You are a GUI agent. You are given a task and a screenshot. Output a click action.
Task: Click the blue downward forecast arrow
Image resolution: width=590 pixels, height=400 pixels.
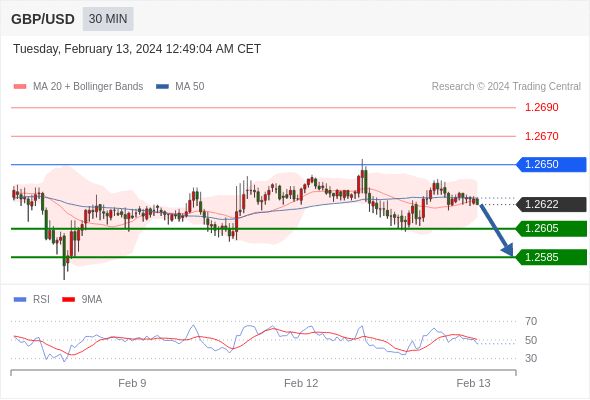click(x=496, y=230)
